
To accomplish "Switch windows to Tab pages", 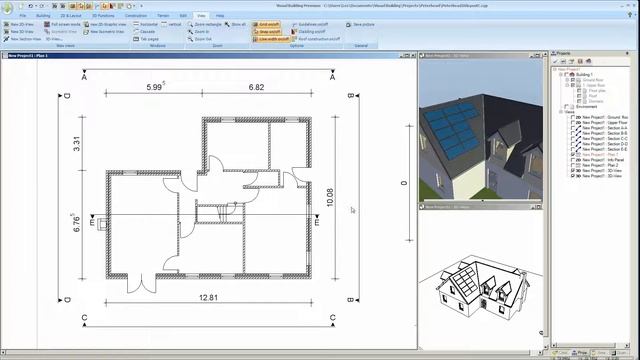I will (x=146, y=39).
